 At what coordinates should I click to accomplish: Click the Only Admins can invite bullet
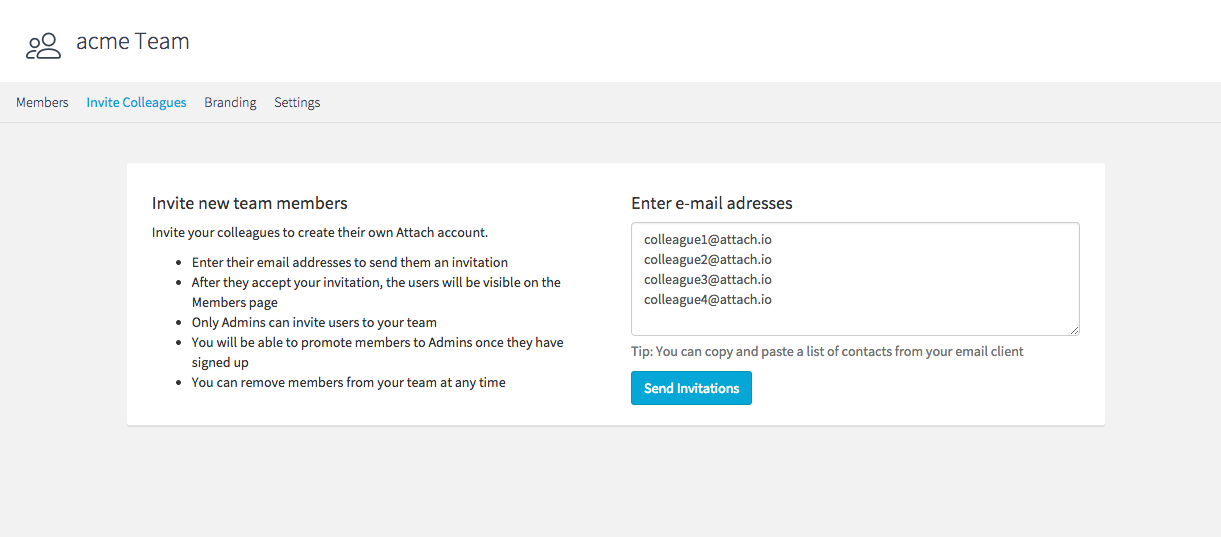click(314, 322)
